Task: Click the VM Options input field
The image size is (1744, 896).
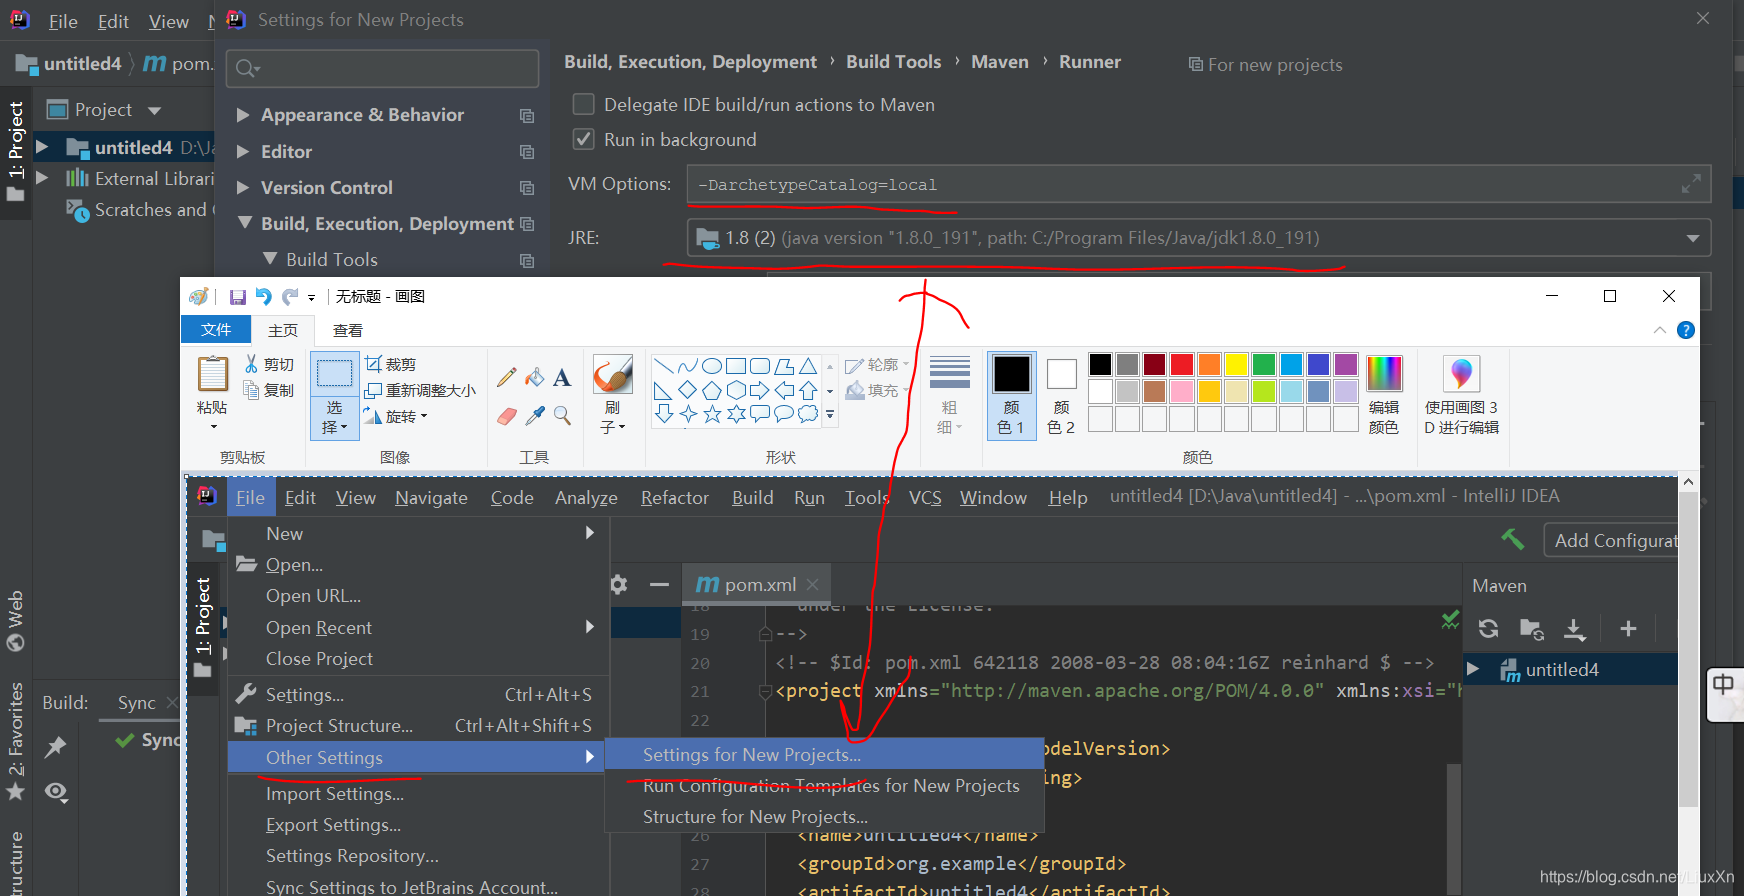Action: click(x=1198, y=184)
